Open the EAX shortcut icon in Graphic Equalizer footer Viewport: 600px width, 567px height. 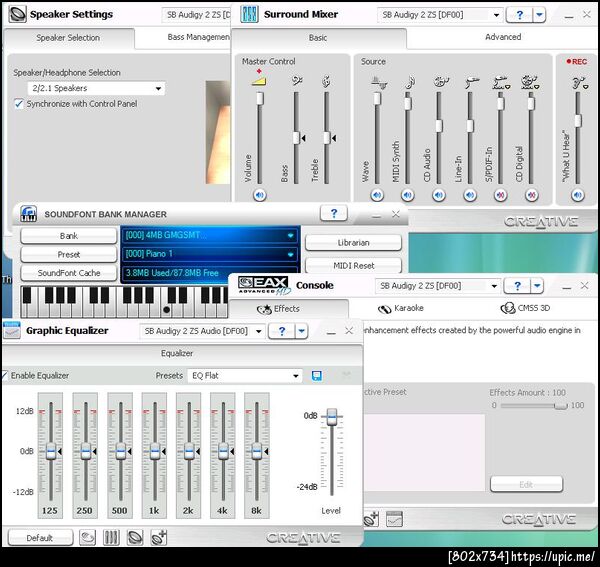tap(135, 538)
